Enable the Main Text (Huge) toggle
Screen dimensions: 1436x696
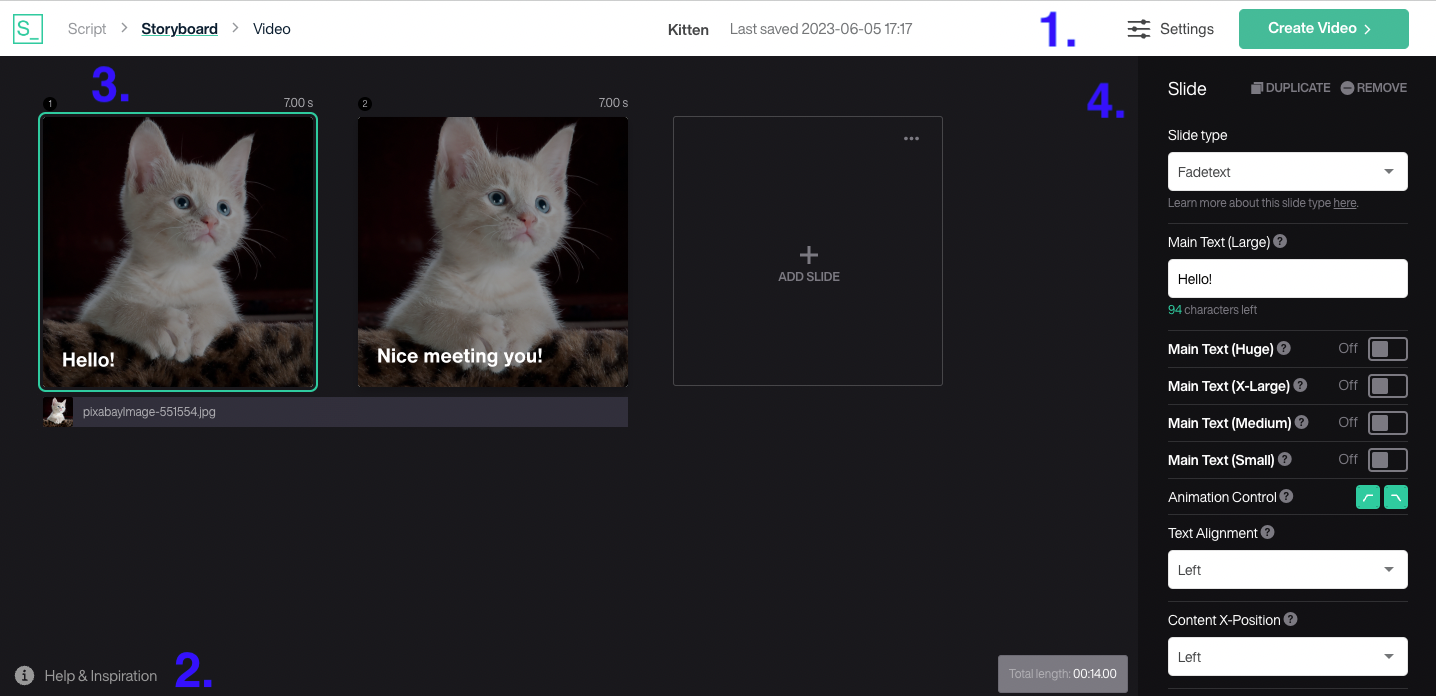pyautogui.click(x=1387, y=348)
